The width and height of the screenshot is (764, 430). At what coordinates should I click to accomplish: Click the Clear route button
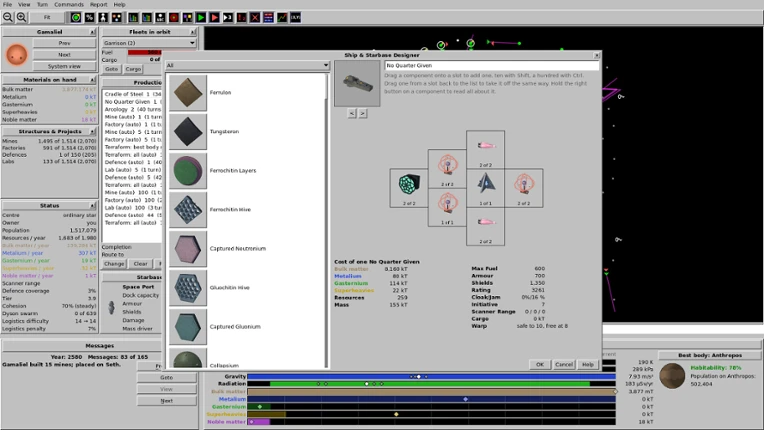click(140, 263)
